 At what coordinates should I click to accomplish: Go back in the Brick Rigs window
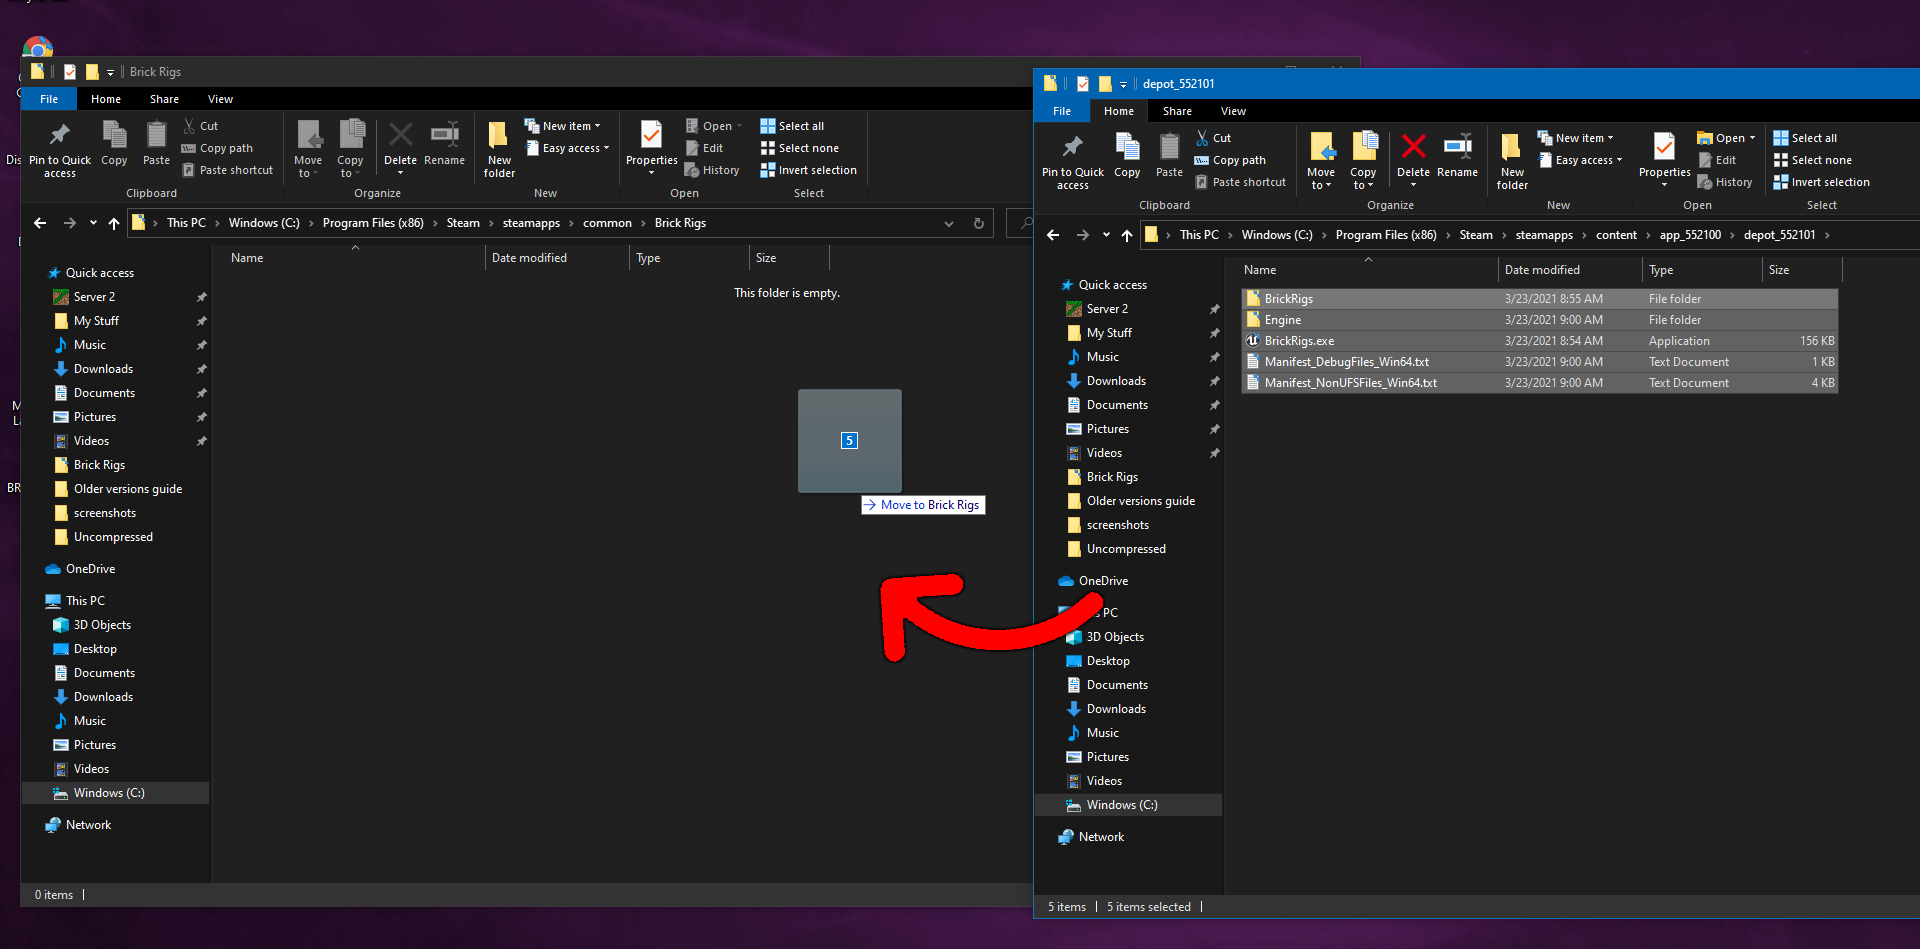coord(40,223)
